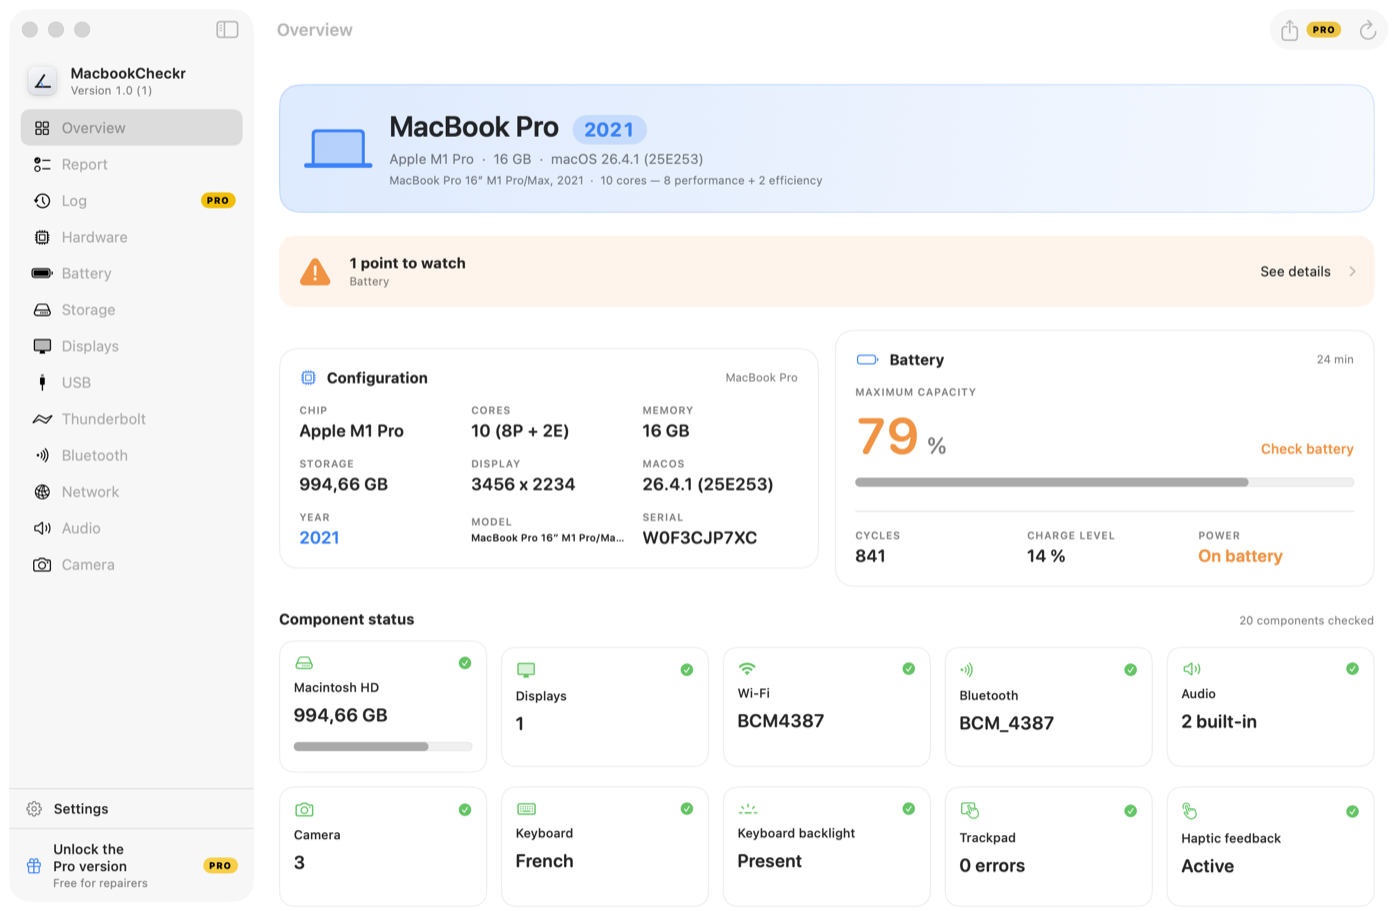The height and width of the screenshot is (911, 1400).
Task: Click the Network globe icon in sidebar
Action: [x=42, y=492]
